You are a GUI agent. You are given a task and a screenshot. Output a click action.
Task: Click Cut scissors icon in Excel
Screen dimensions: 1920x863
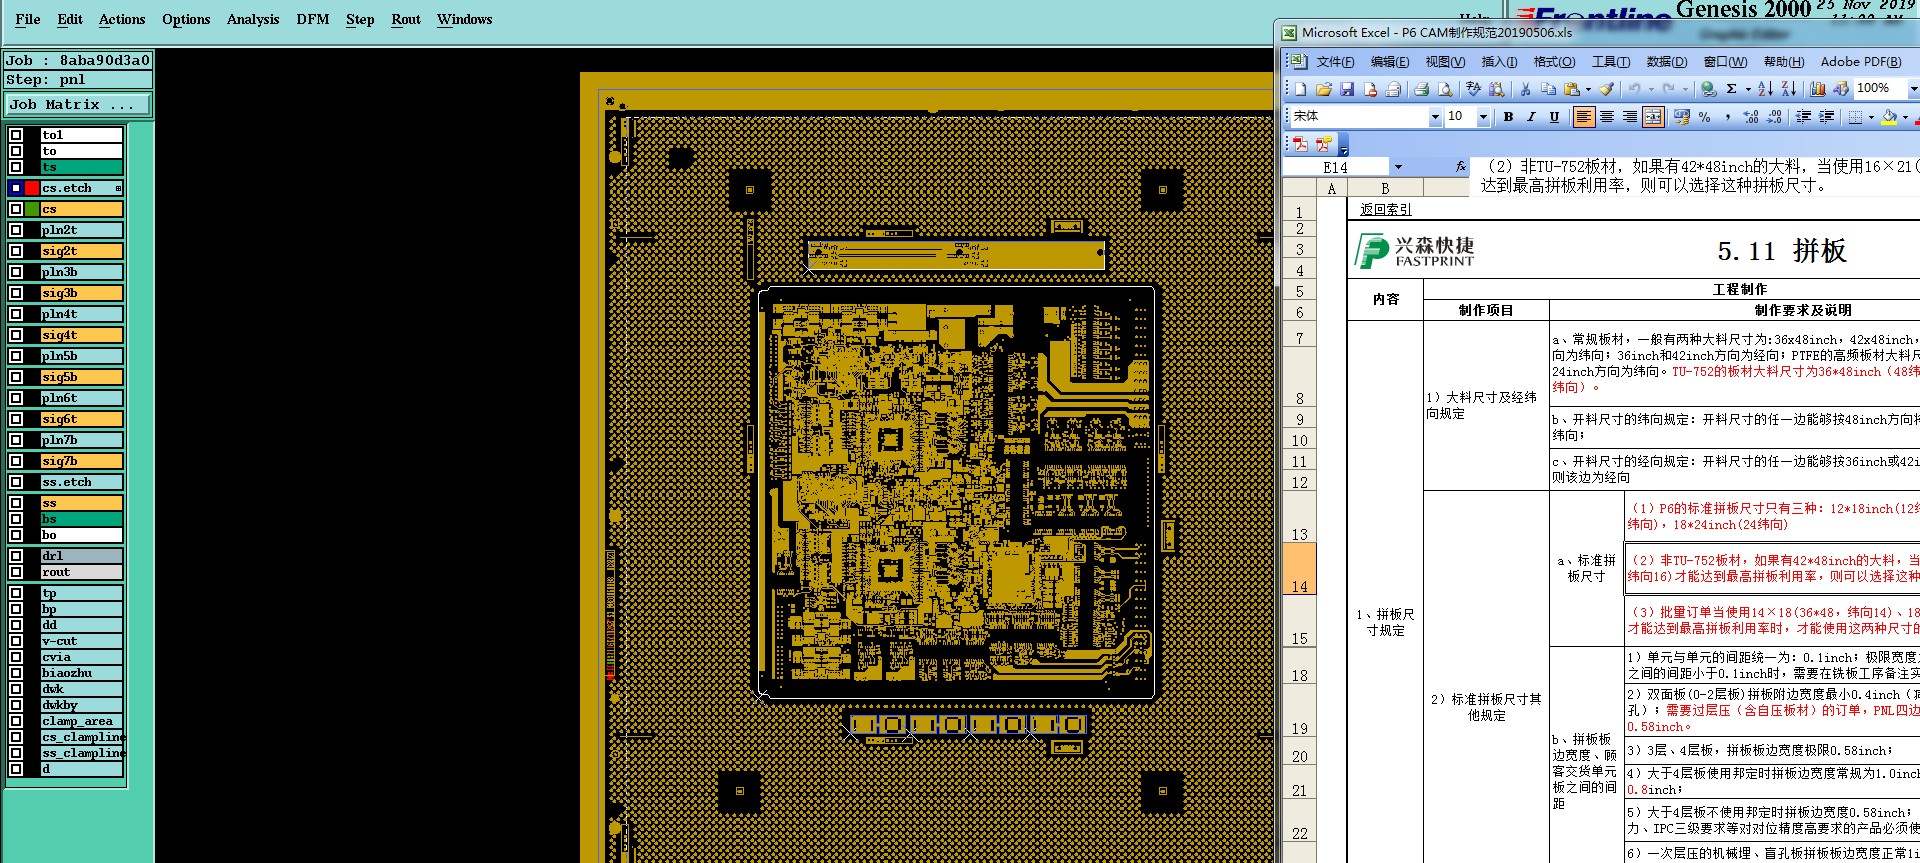tap(1525, 89)
